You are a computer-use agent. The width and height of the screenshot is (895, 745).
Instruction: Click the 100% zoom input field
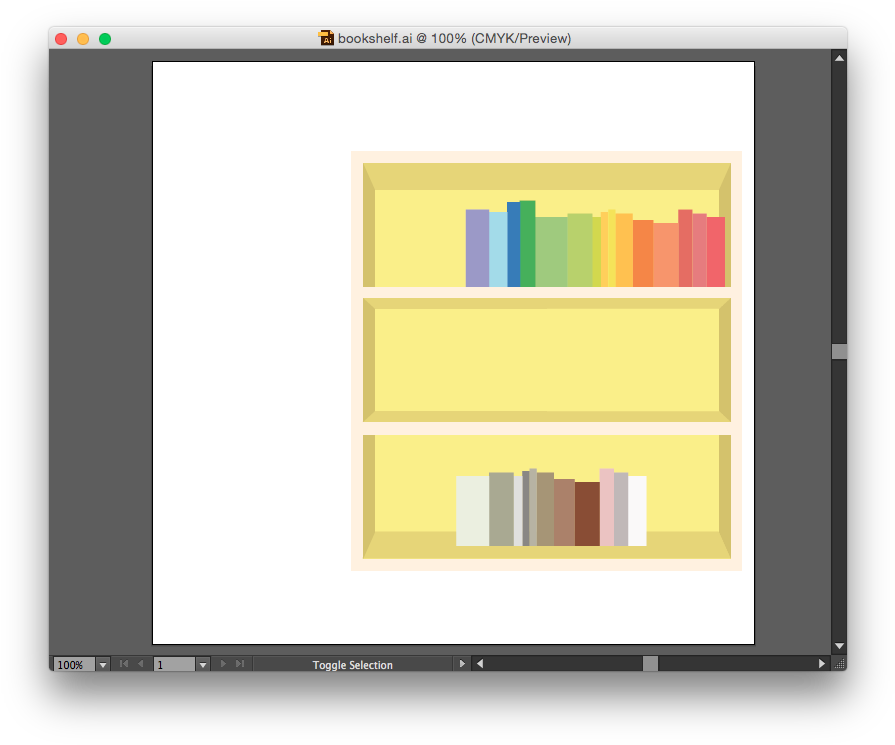click(73, 665)
